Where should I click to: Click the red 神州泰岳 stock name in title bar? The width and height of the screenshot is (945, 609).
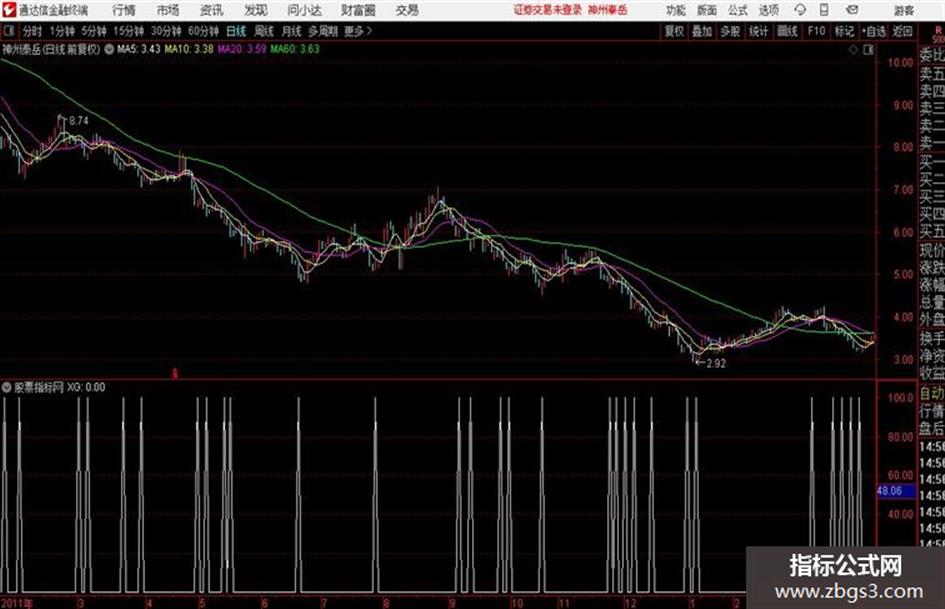tap(608, 10)
